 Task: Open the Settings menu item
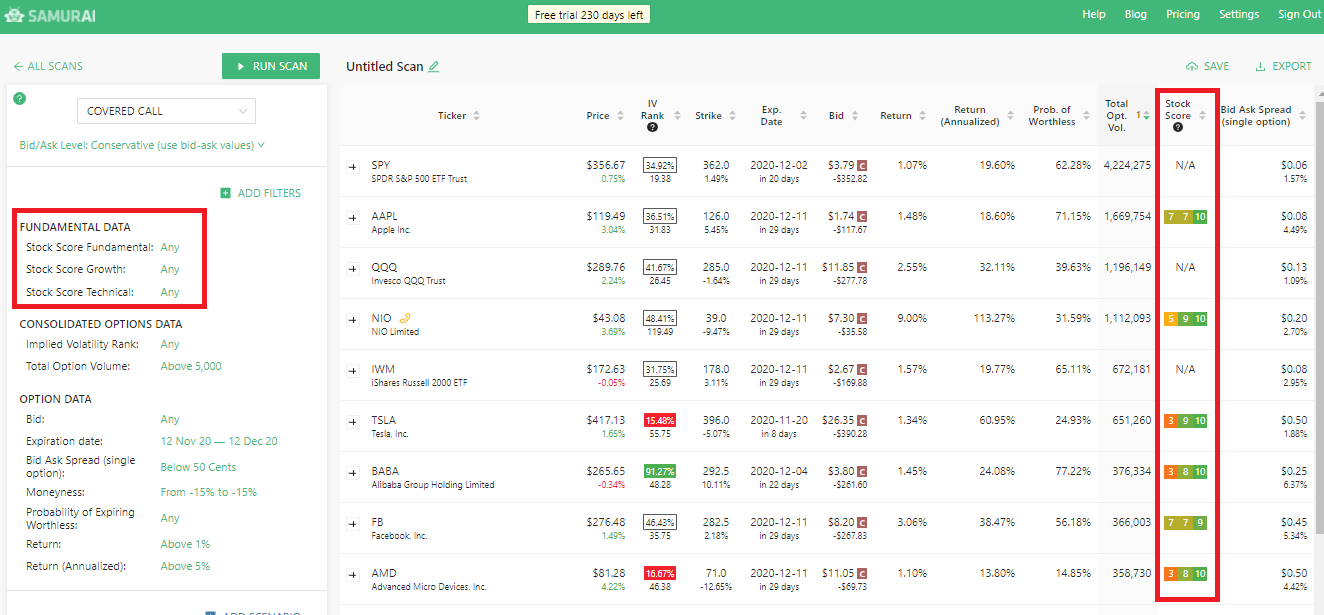click(x=1239, y=14)
